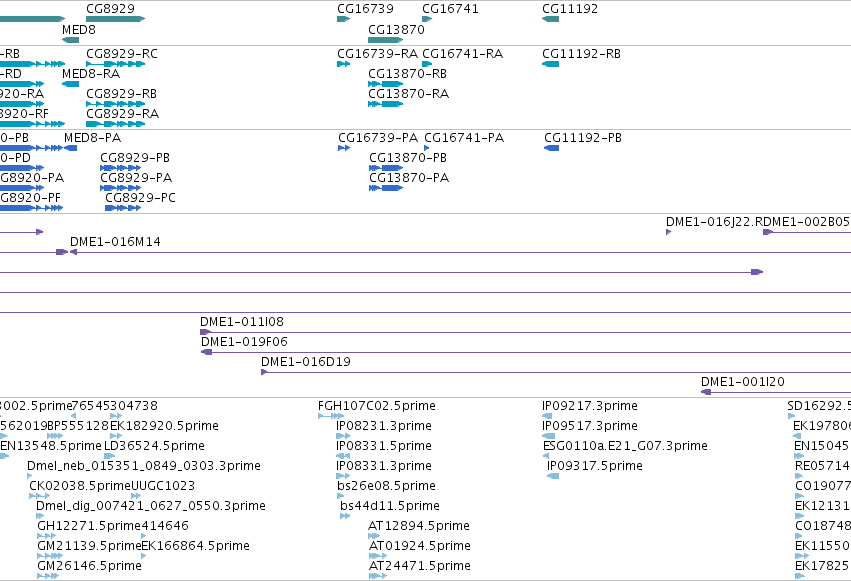Open protein CG8929-PB
The height and width of the screenshot is (581, 851).
coord(120,168)
